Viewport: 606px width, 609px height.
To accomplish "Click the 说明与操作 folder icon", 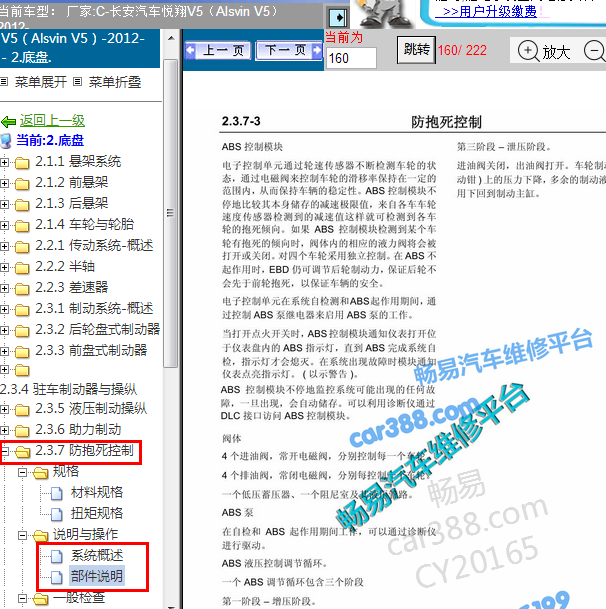I will click(40, 536).
